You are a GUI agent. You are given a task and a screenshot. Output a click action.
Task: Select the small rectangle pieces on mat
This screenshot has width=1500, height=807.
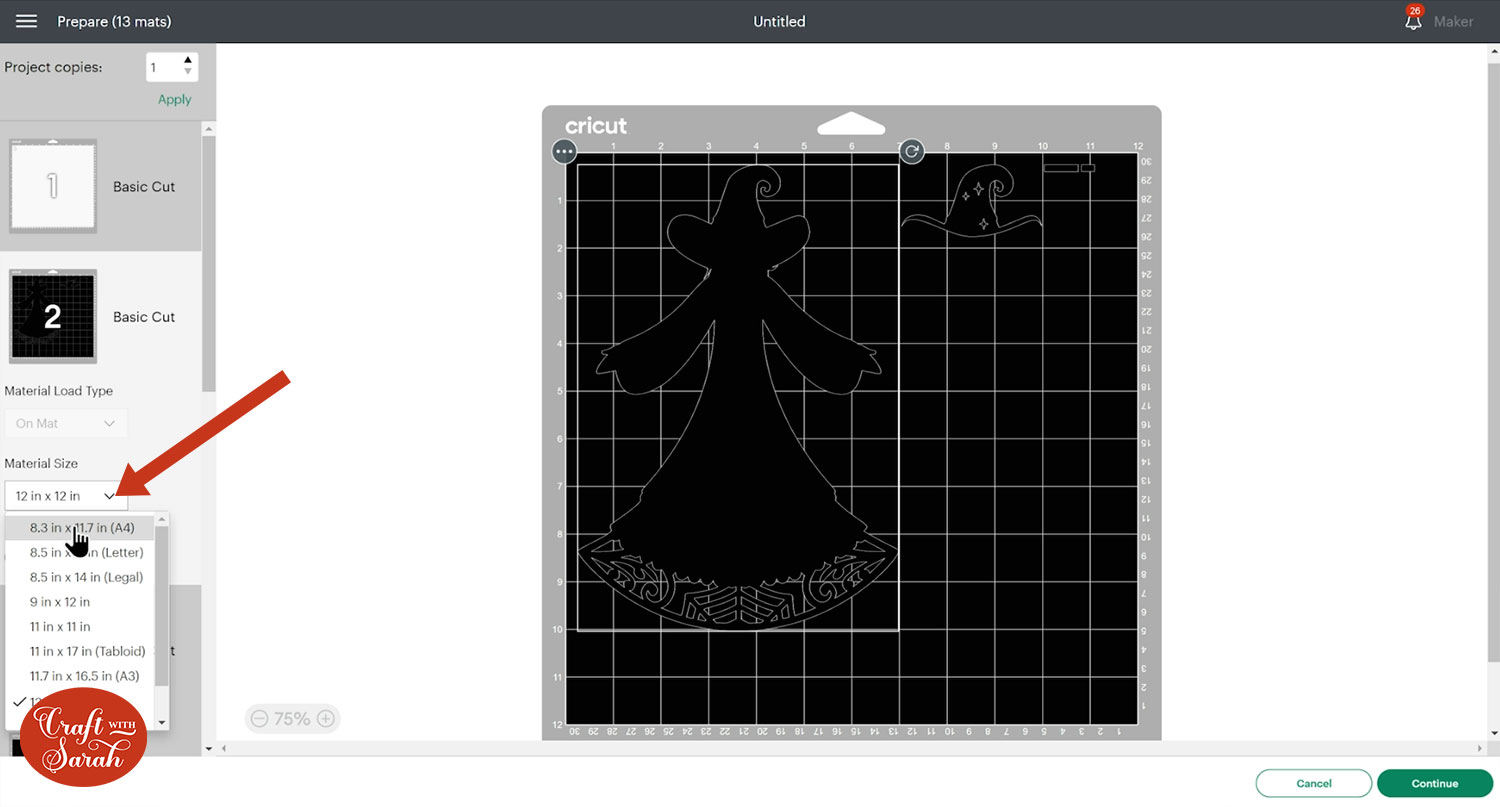point(1069,168)
